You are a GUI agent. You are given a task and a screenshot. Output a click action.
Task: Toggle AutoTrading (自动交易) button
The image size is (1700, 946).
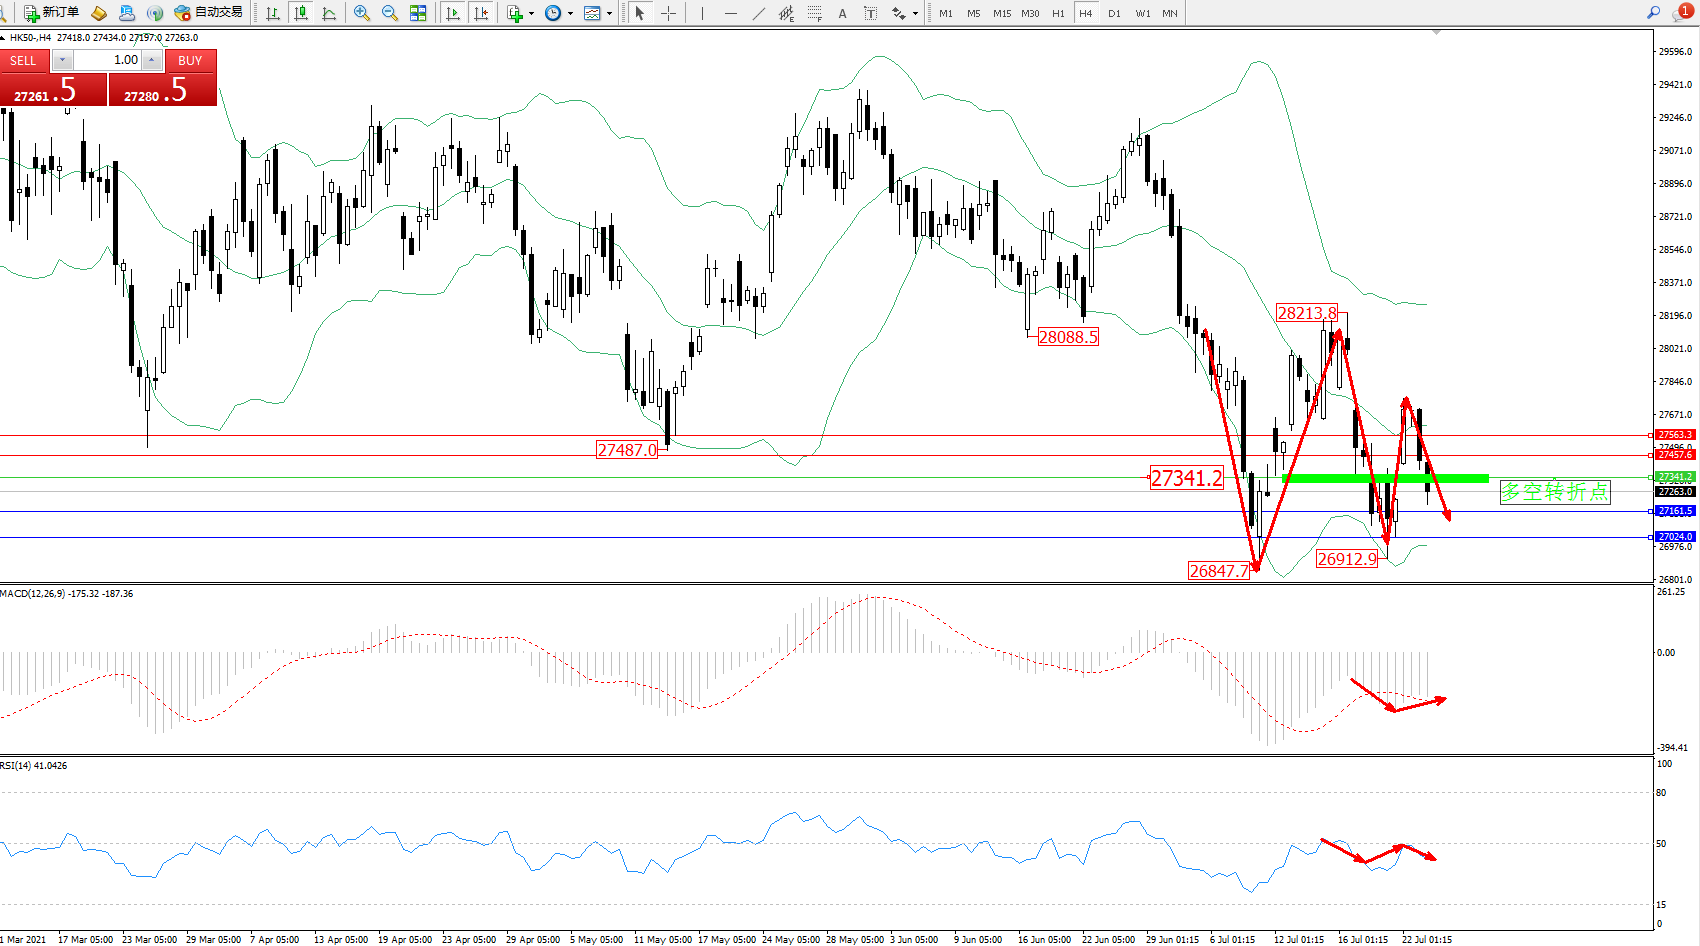208,13
